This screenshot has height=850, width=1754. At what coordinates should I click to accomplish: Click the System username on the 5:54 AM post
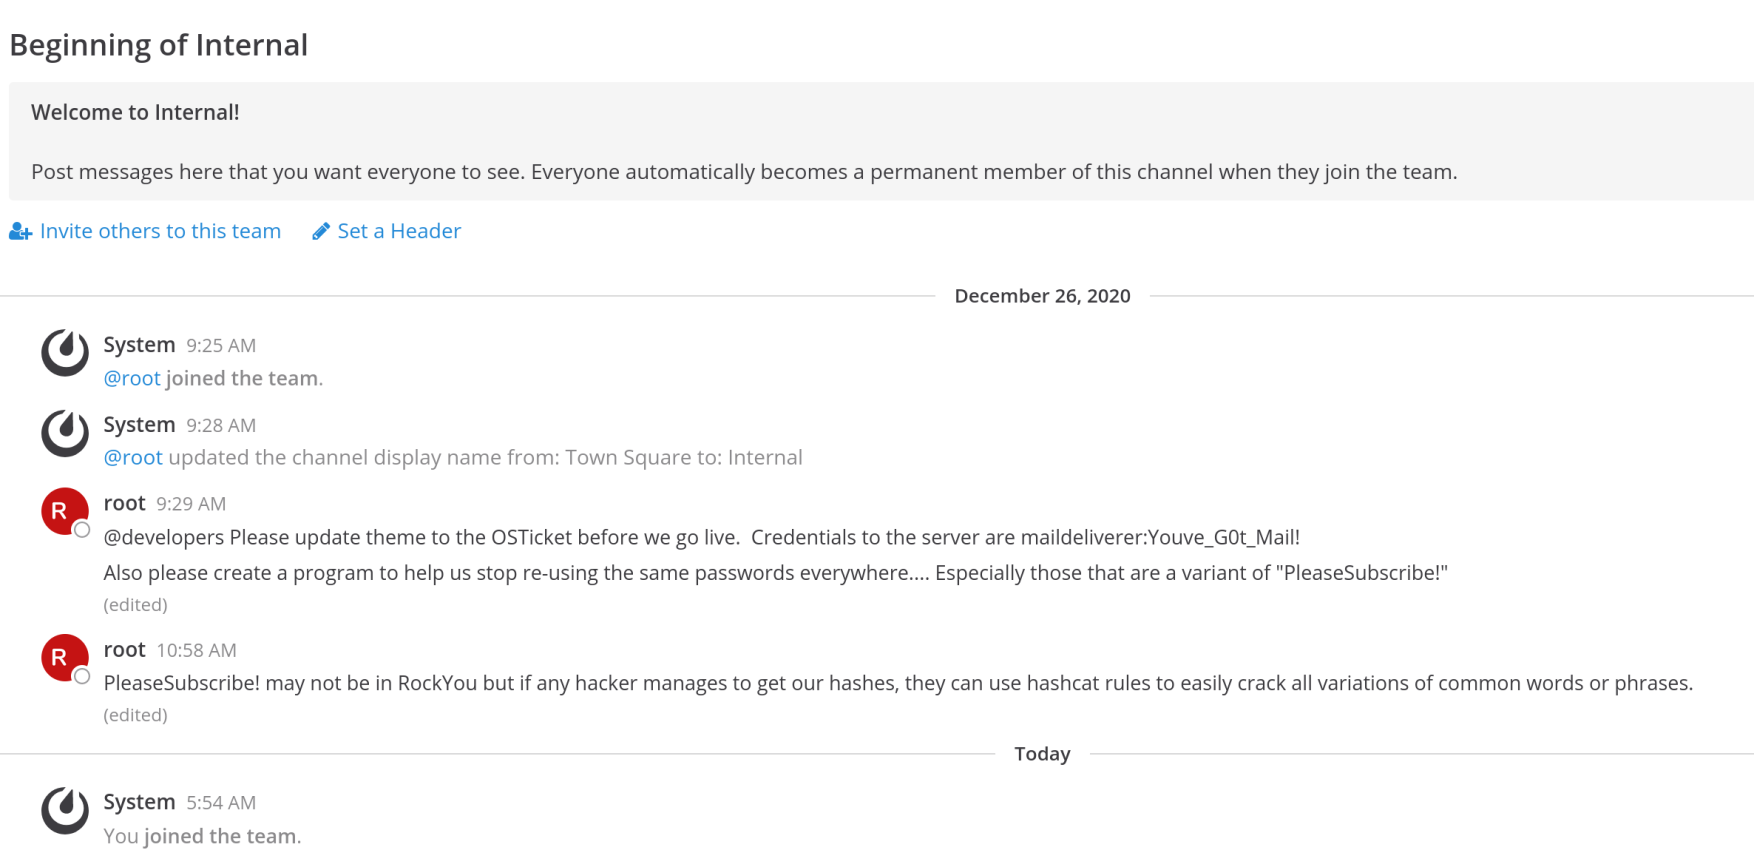point(139,802)
